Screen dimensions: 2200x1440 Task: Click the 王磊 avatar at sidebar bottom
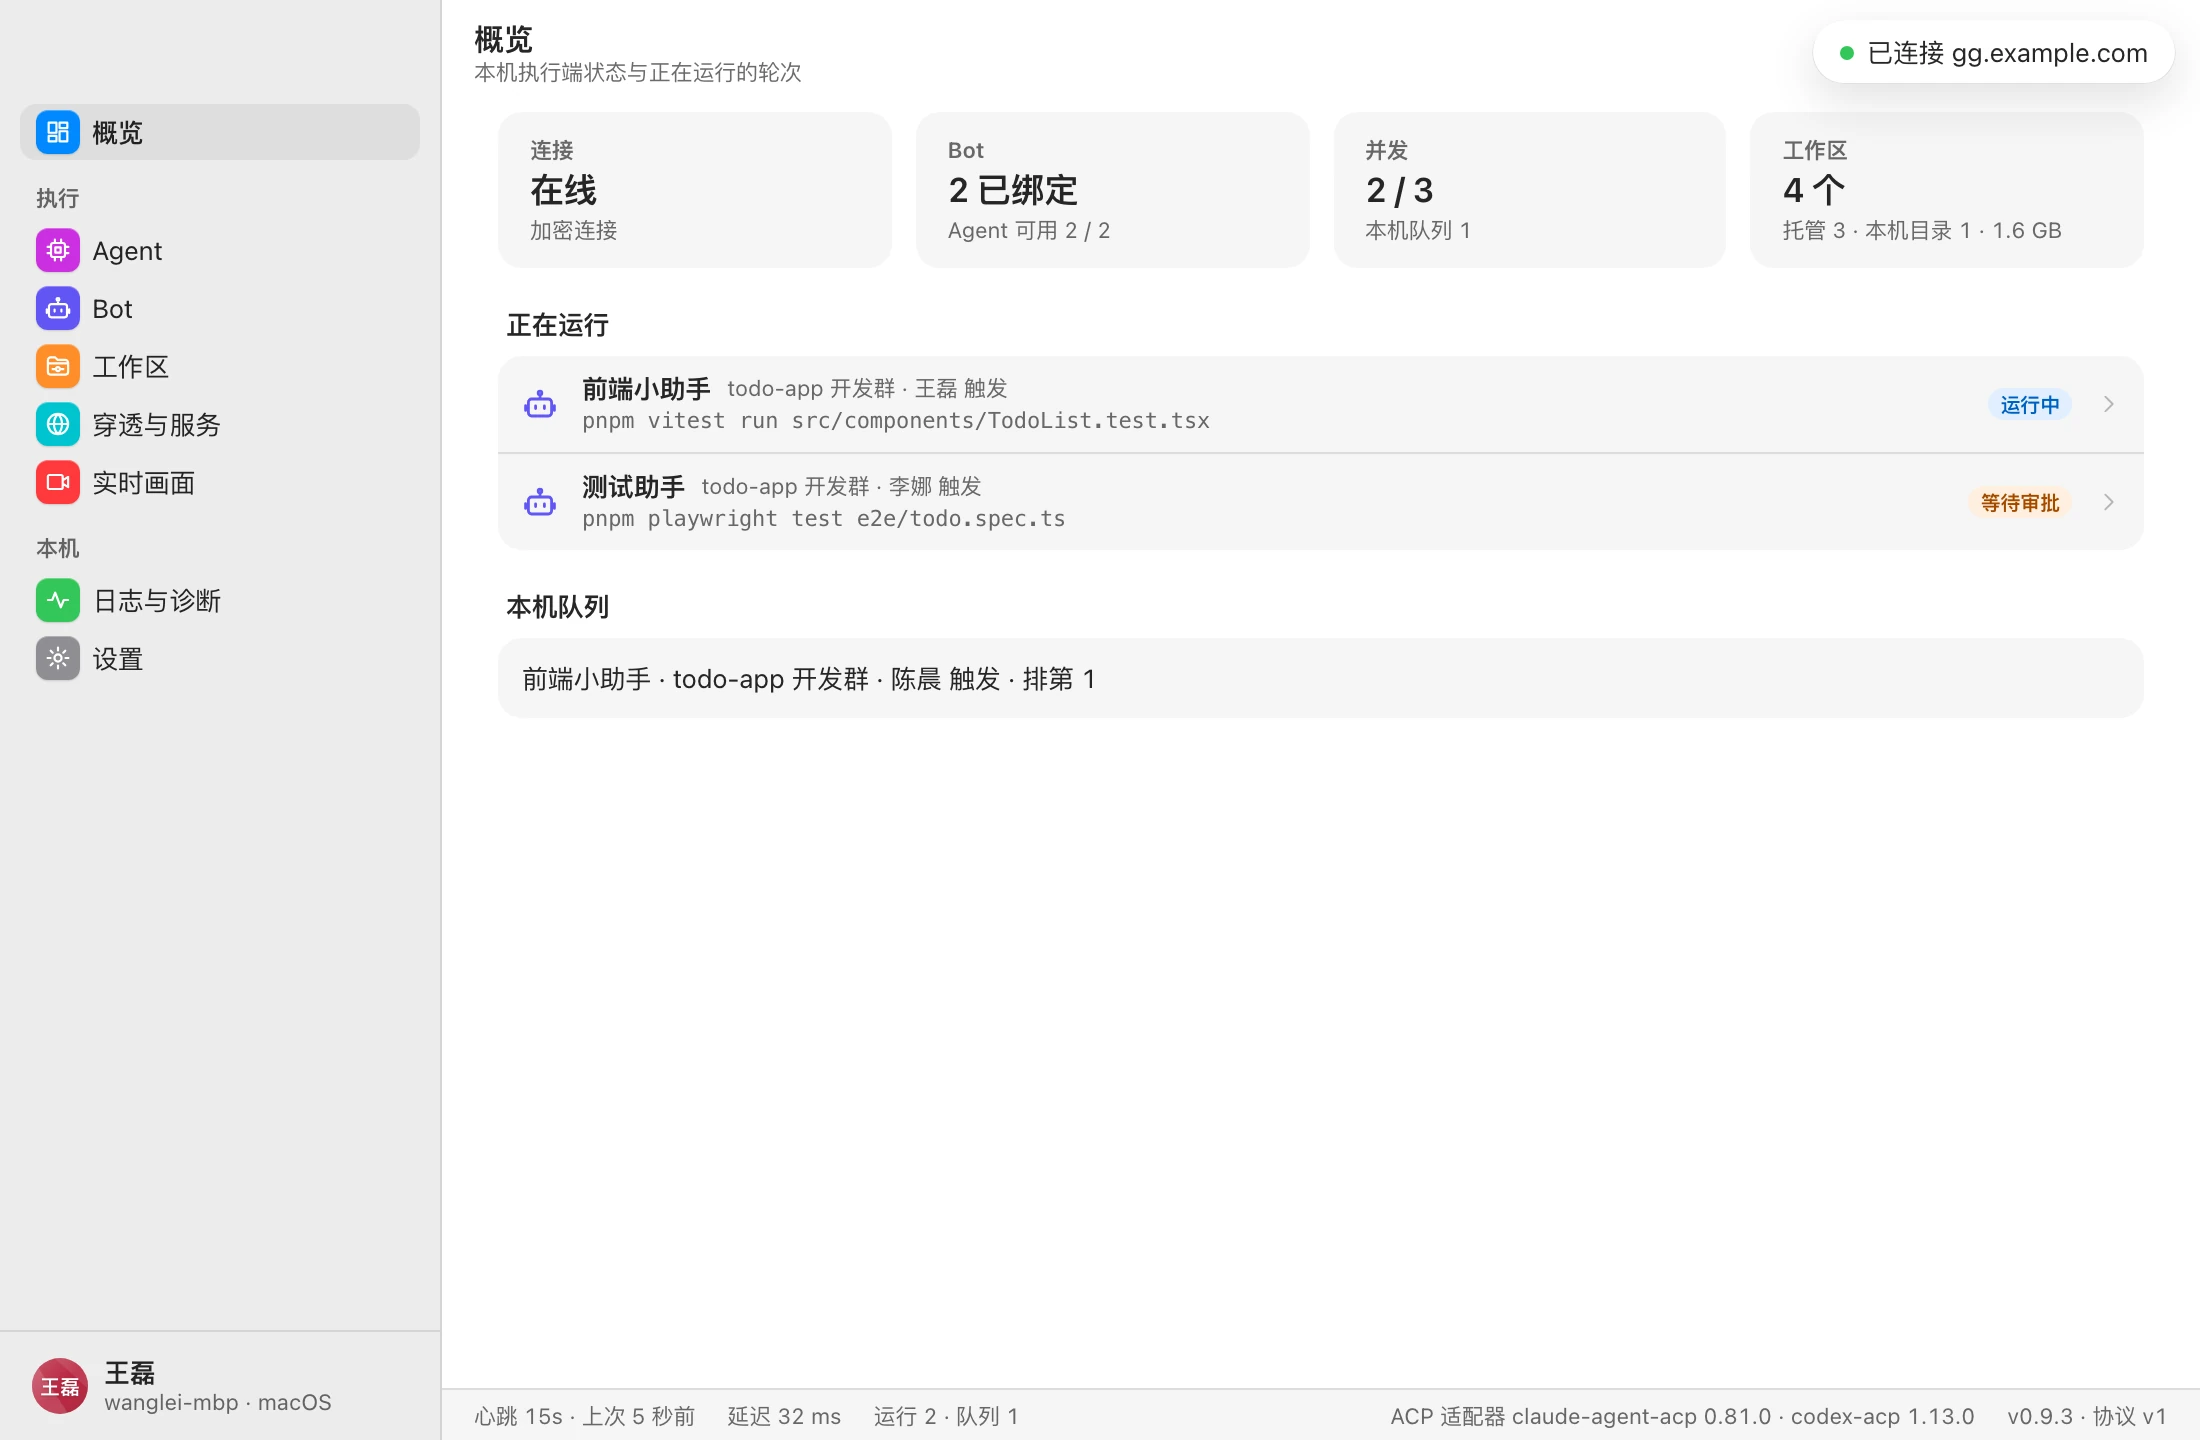tap(60, 1386)
